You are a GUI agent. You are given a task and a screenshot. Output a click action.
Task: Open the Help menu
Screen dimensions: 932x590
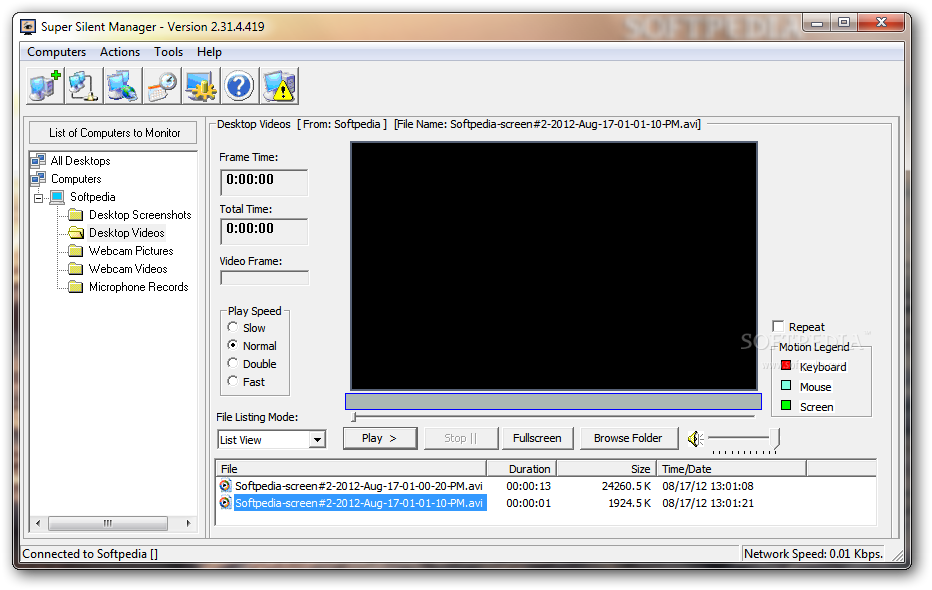tap(209, 52)
